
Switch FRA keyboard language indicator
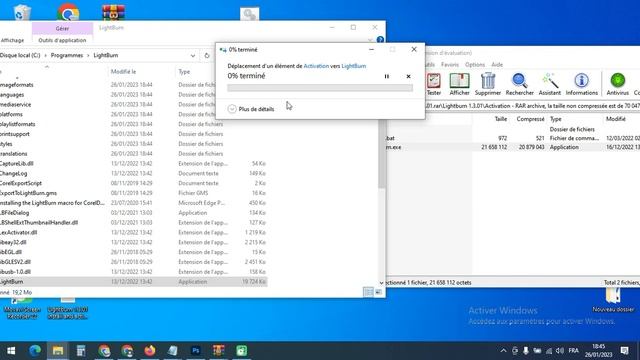573,351
